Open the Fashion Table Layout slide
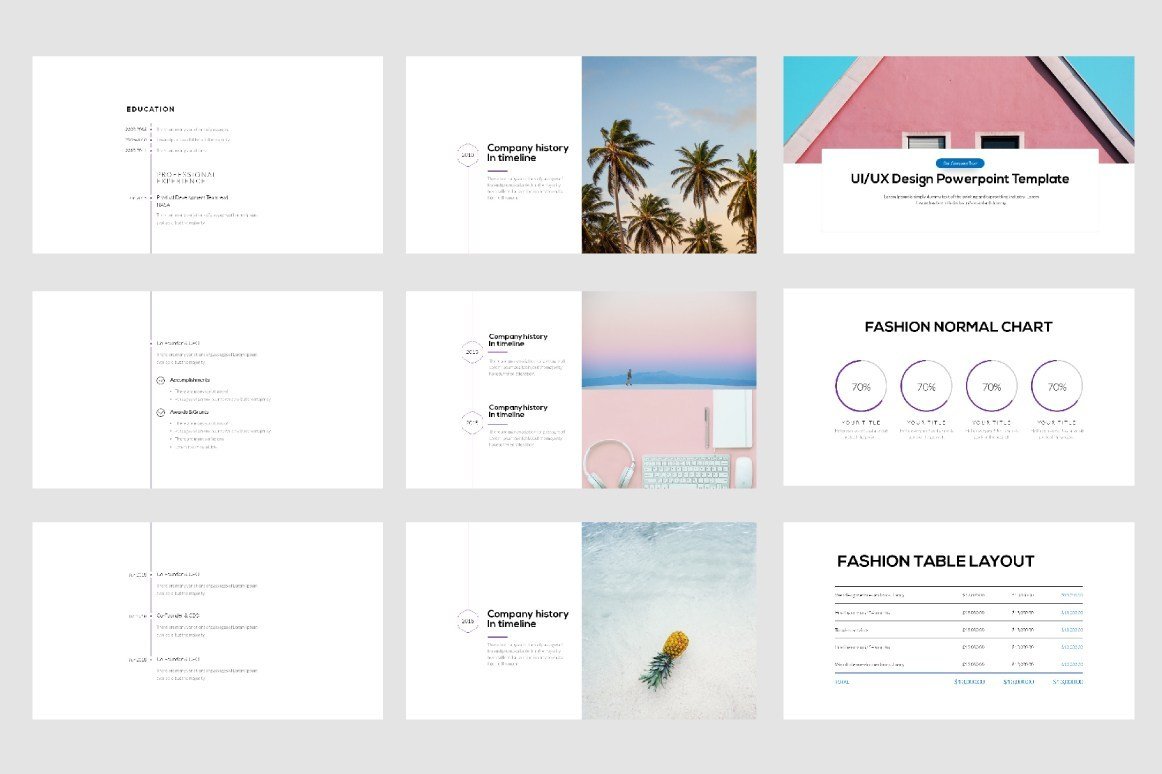 (958, 621)
